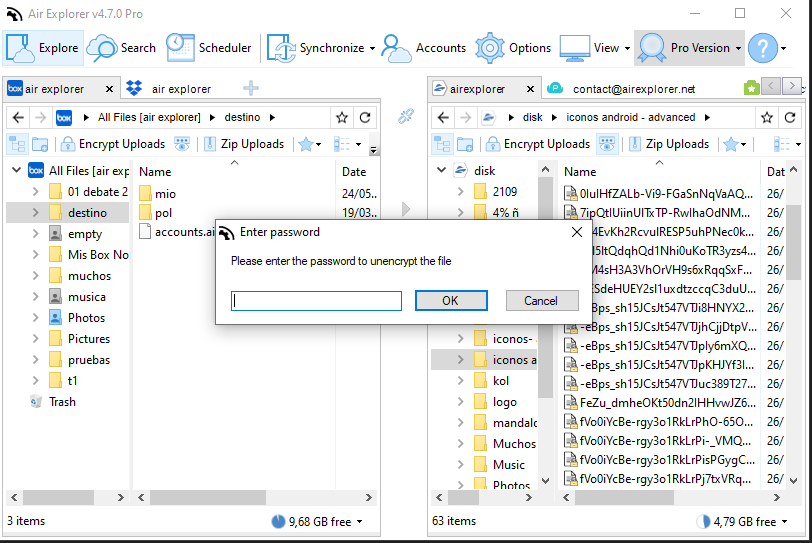The width and height of the screenshot is (812, 543).
Task: Switch to the Dropbox 'air explorer' tab
Action: coord(169,89)
